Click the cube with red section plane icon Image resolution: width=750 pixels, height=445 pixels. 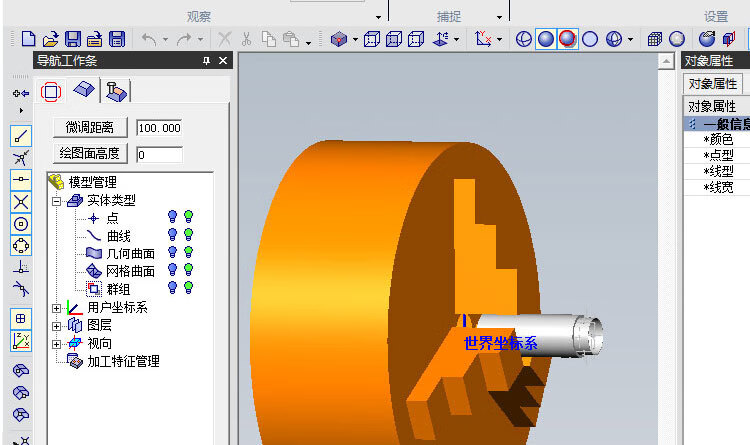pos(729,39)
